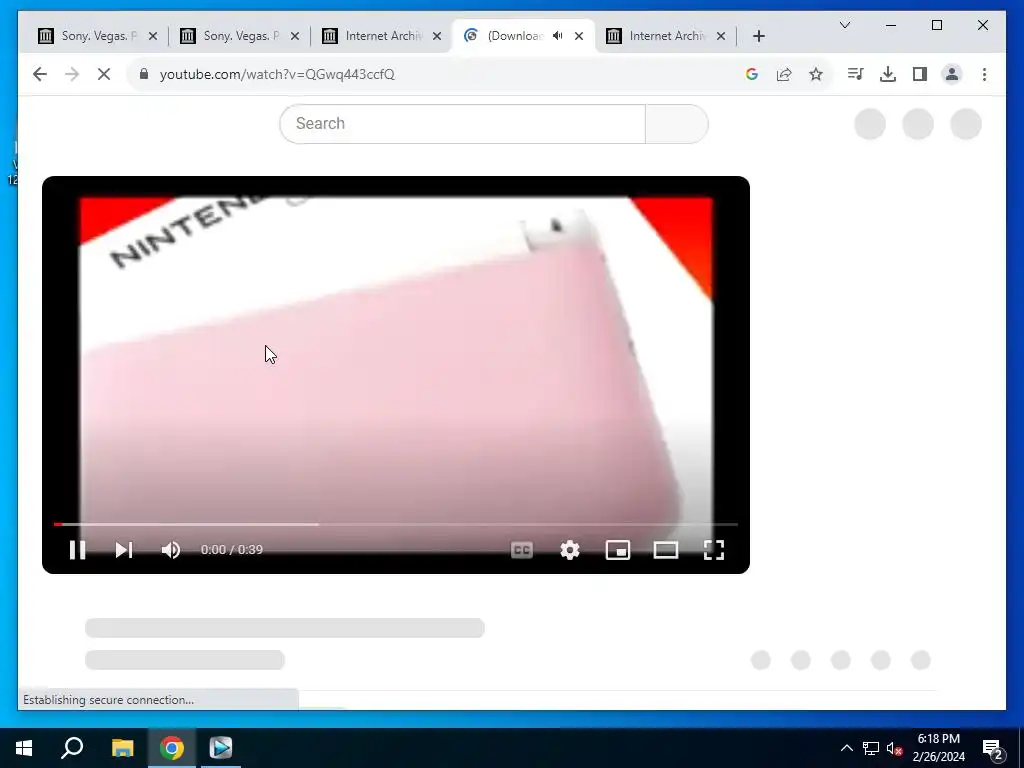Viewport: 1024px width, 768px height.
Task: Mute the video player volume
Action: [170, 550]
